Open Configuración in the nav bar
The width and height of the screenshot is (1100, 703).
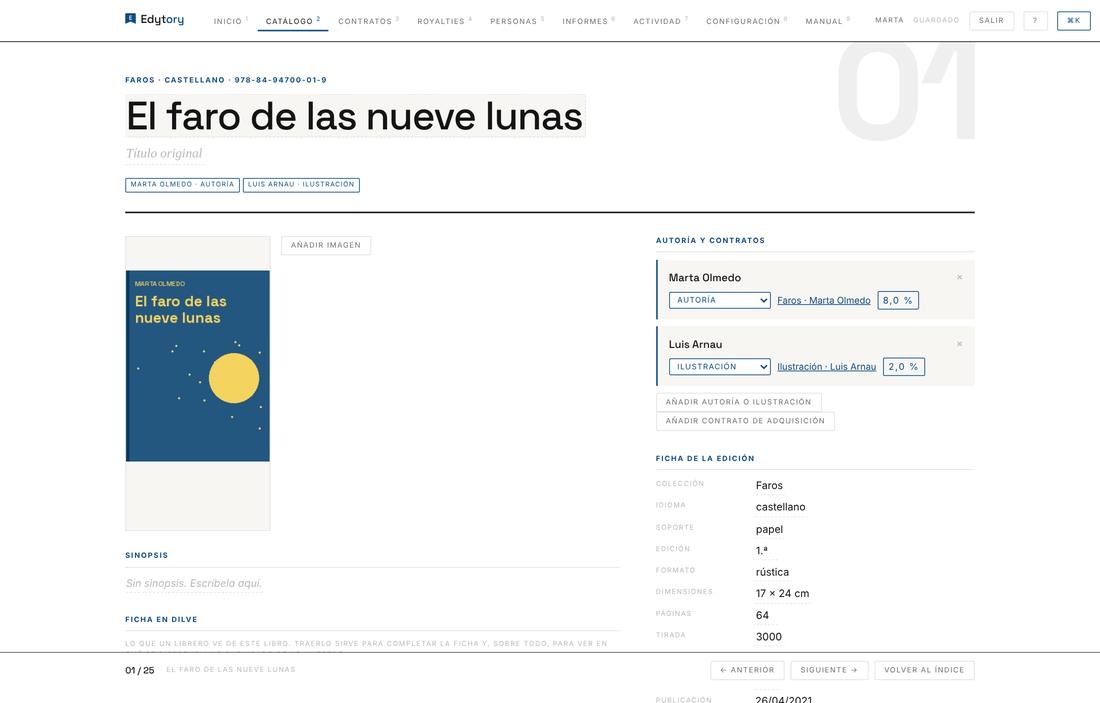coord(744,21)
